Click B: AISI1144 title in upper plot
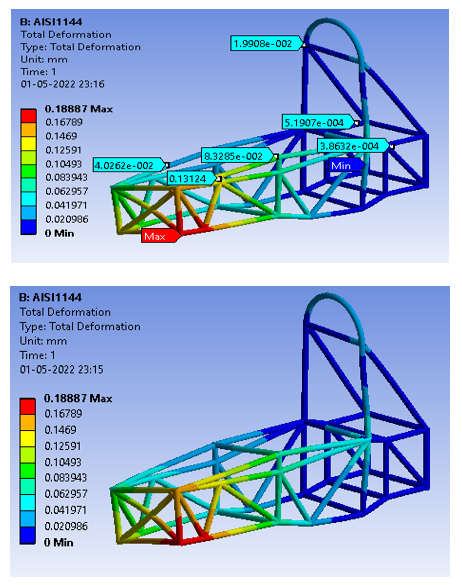 (x=51, y=22)
